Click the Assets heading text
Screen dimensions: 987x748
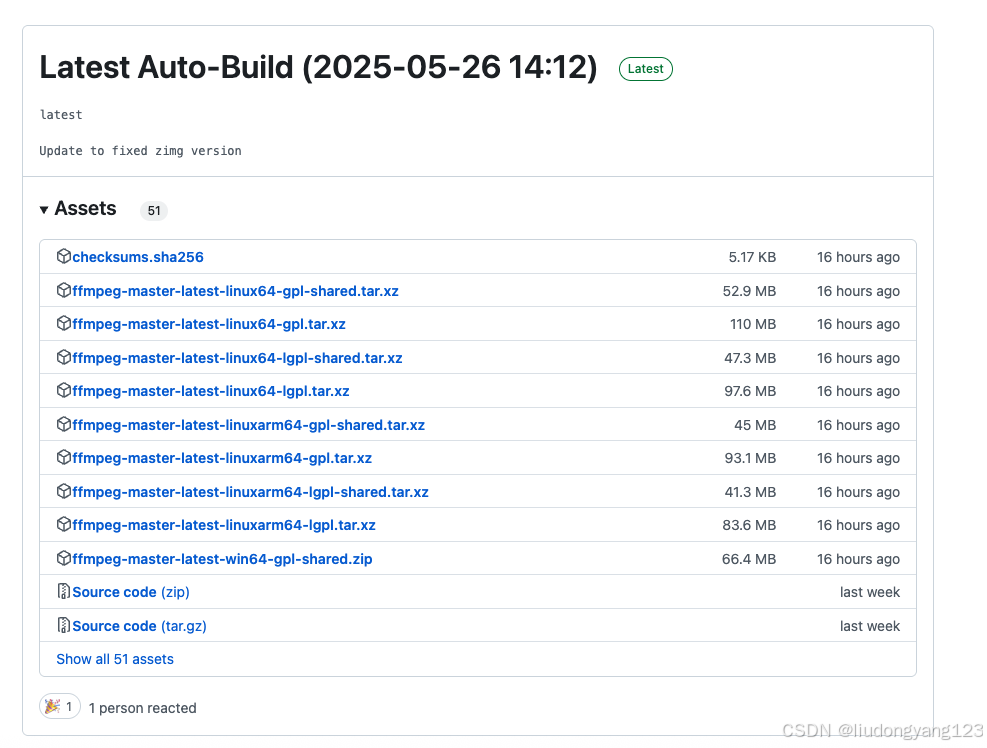85,208
